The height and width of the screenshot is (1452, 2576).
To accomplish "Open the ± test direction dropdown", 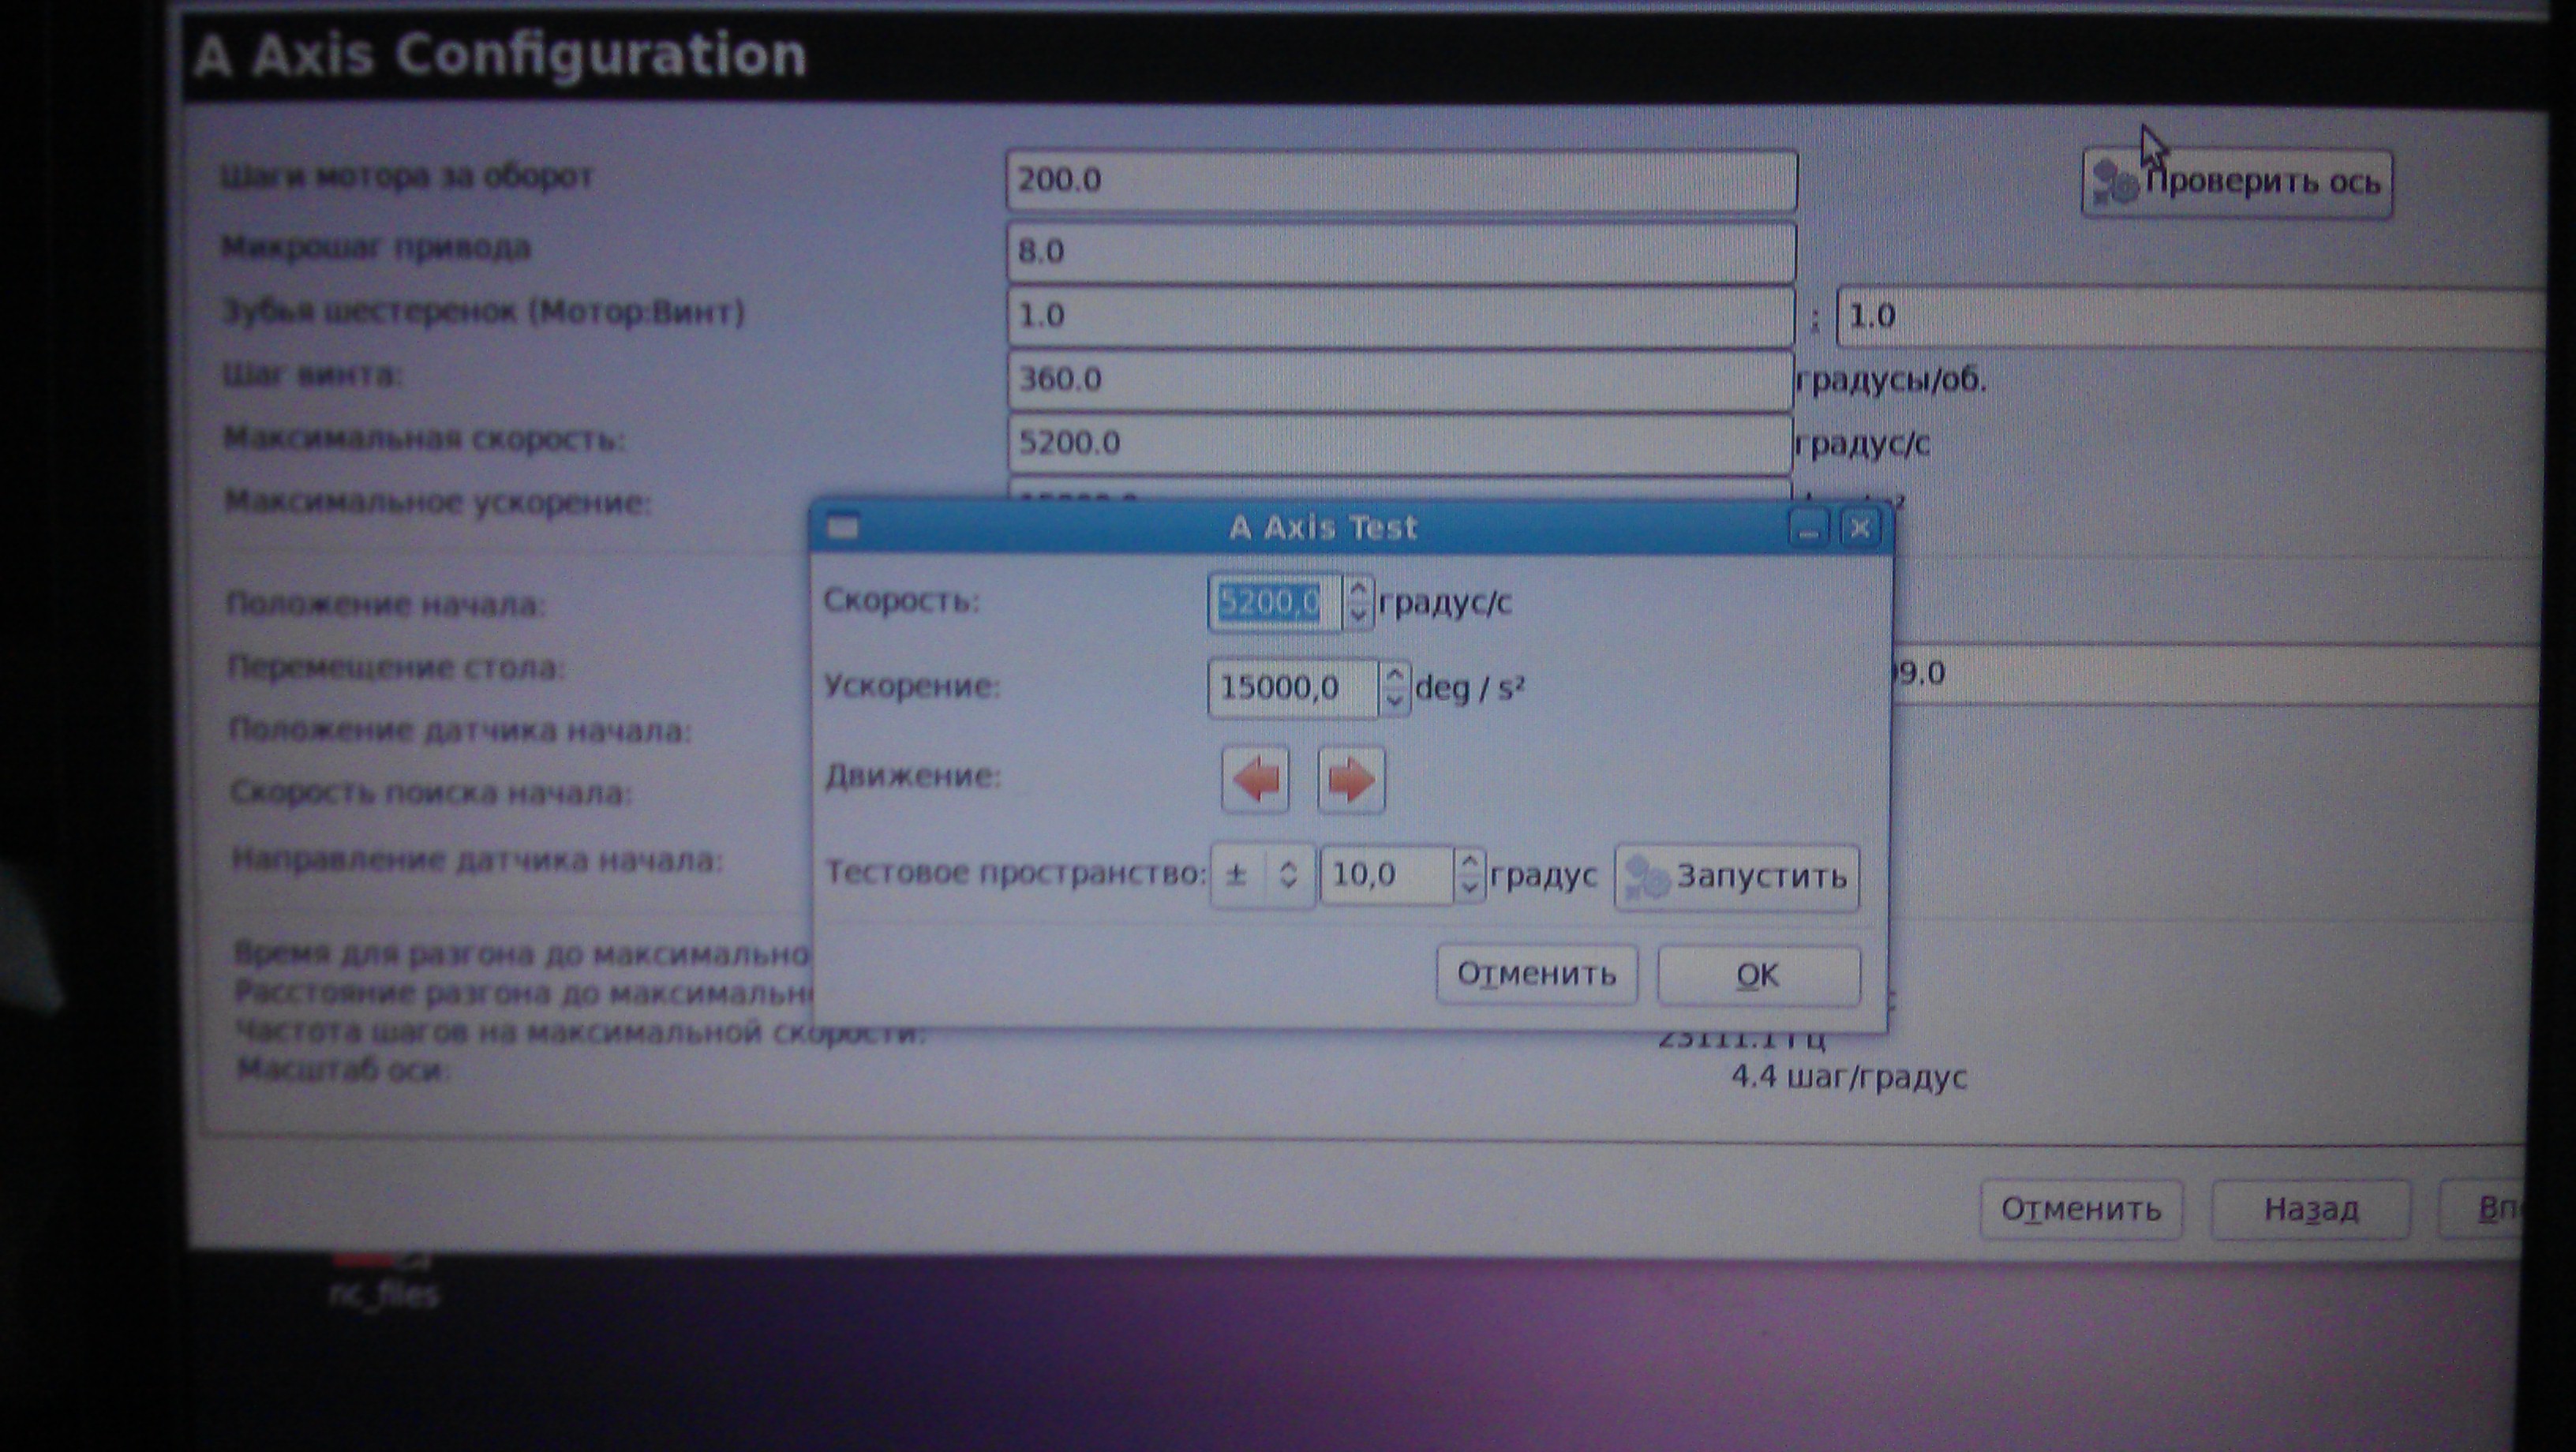I will pos(1262,876).
